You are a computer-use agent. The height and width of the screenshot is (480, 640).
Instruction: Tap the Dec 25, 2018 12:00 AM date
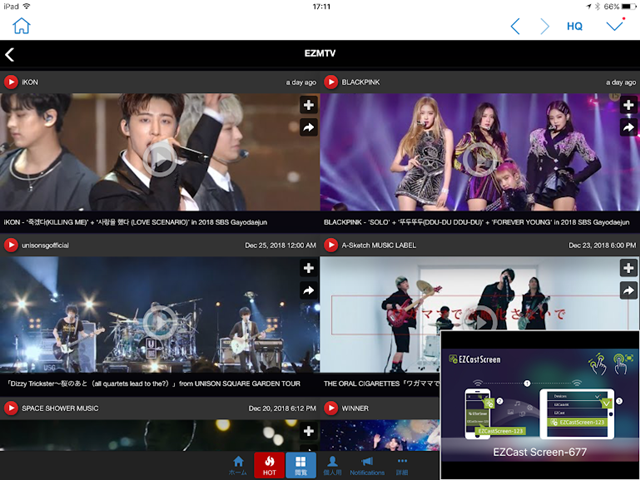(280, 245)
